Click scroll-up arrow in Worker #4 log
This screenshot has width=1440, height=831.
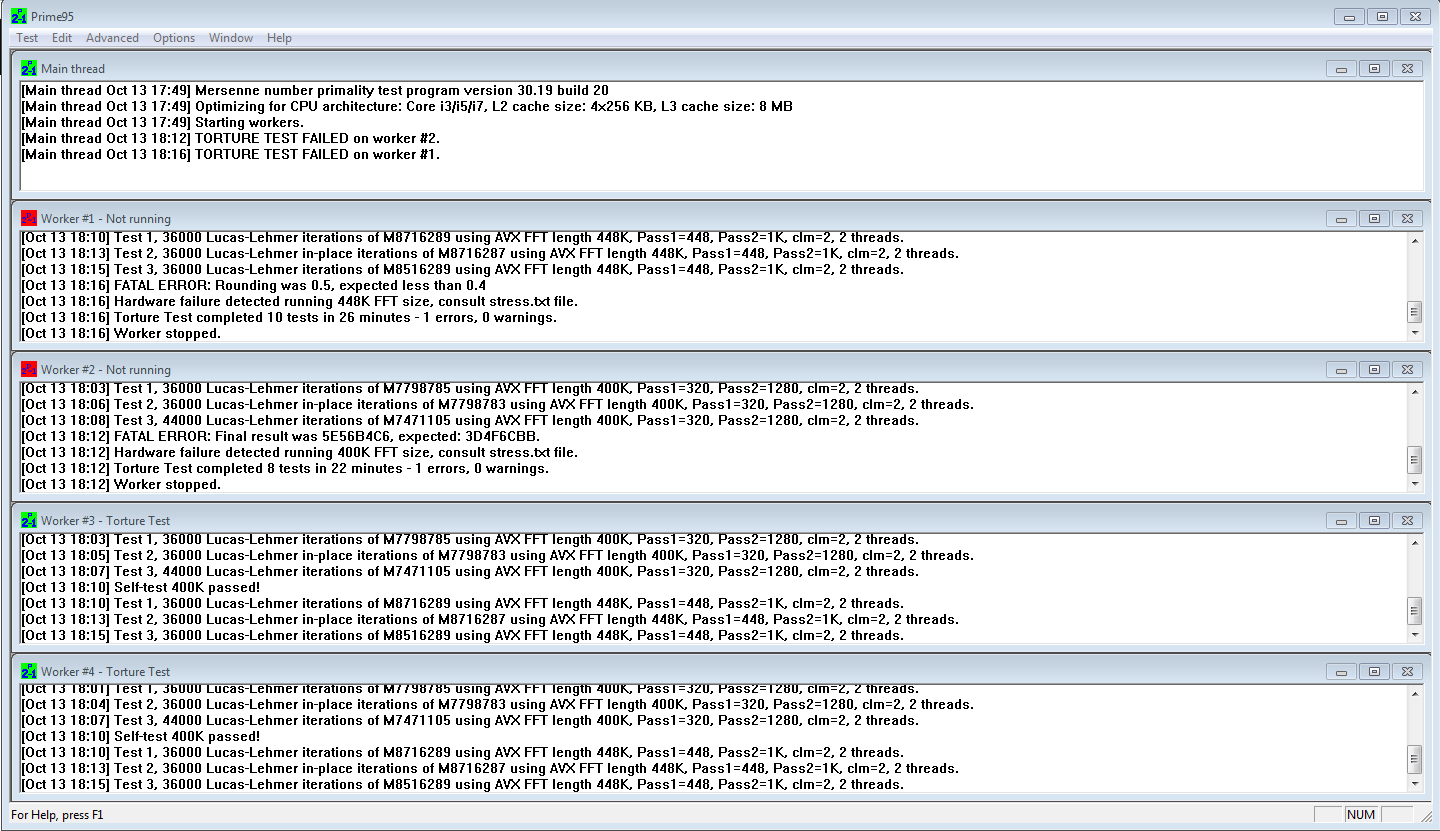click(1414, 693)
